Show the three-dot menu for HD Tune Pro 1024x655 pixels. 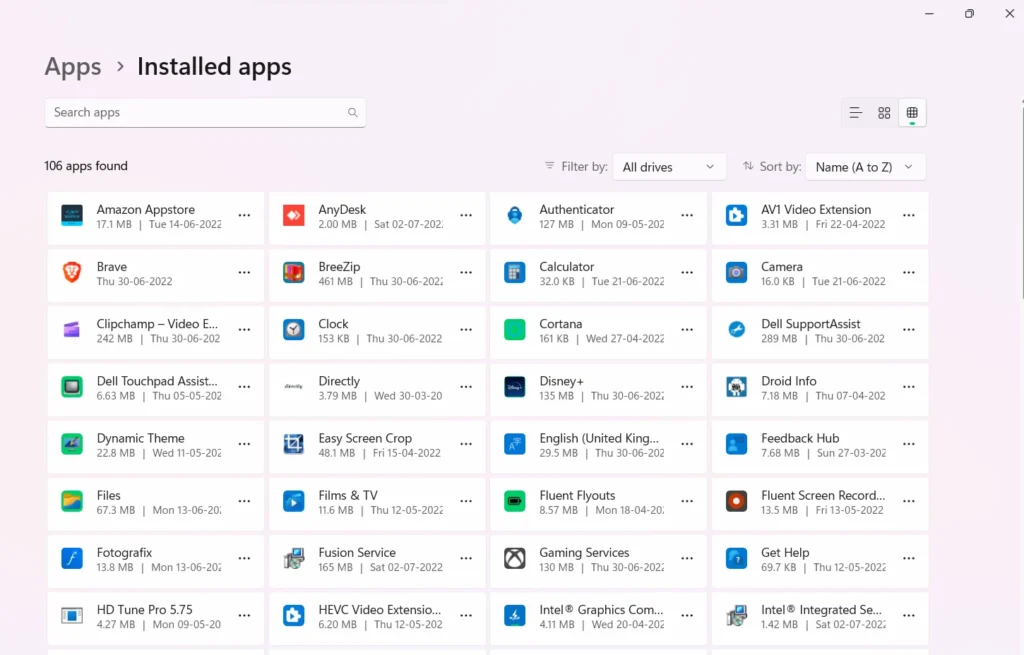coord(244,615)
